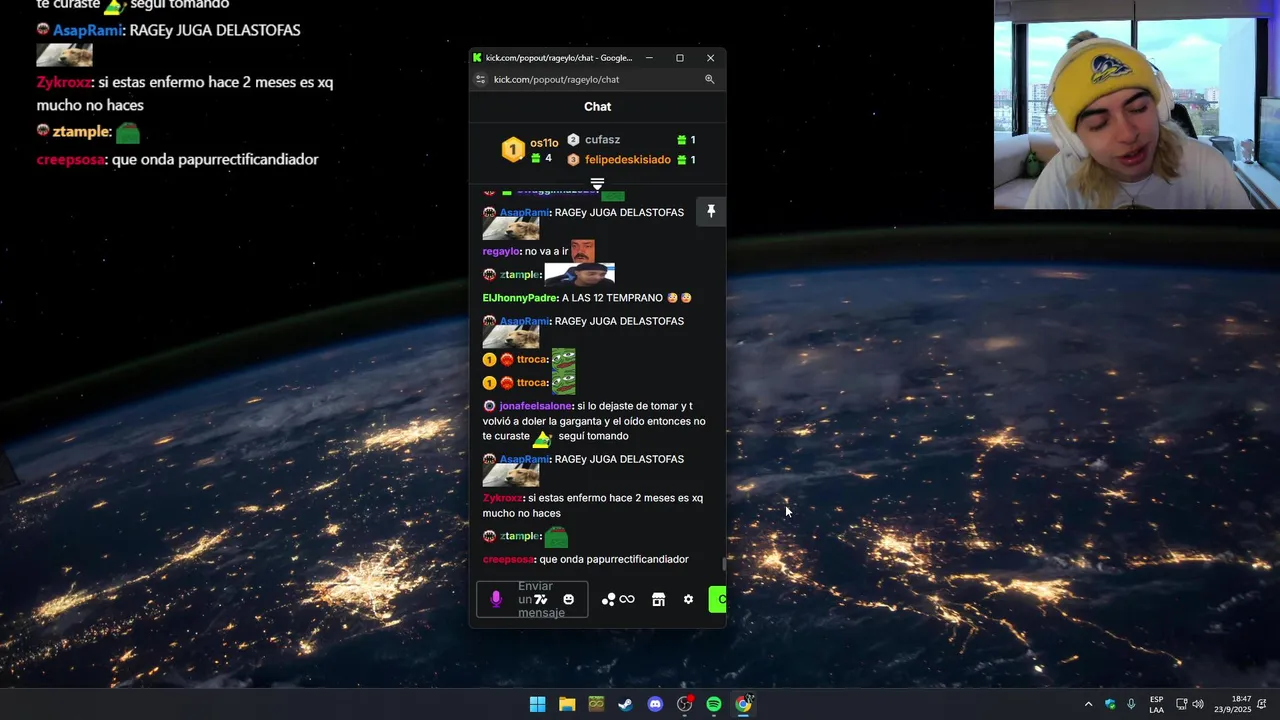Click the three-dots bubbles icon in chat bar
Viewport: 1280px width, 720px height.
(x=608, y=599)
